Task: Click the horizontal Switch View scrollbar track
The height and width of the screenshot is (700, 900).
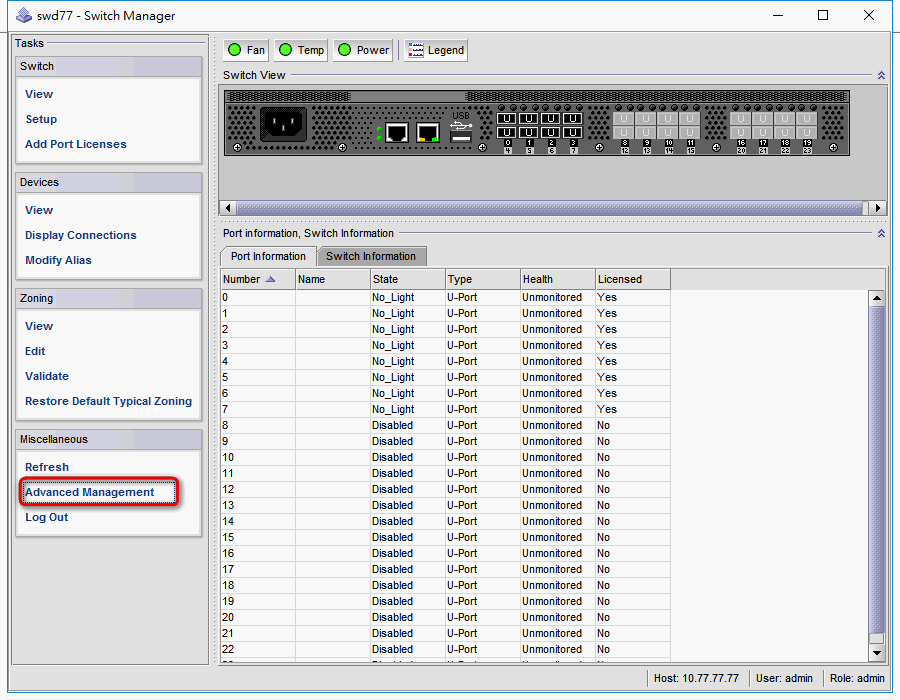Action: [x=550, y=208]
